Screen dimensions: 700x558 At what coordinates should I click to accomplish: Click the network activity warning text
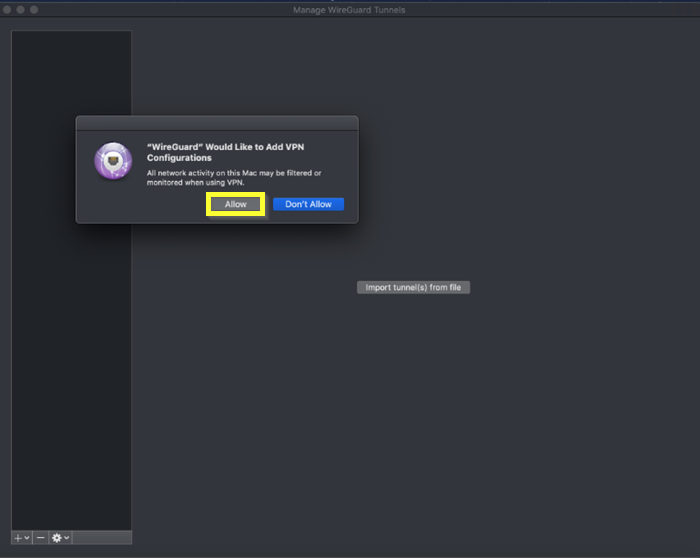tap(234, 178)
